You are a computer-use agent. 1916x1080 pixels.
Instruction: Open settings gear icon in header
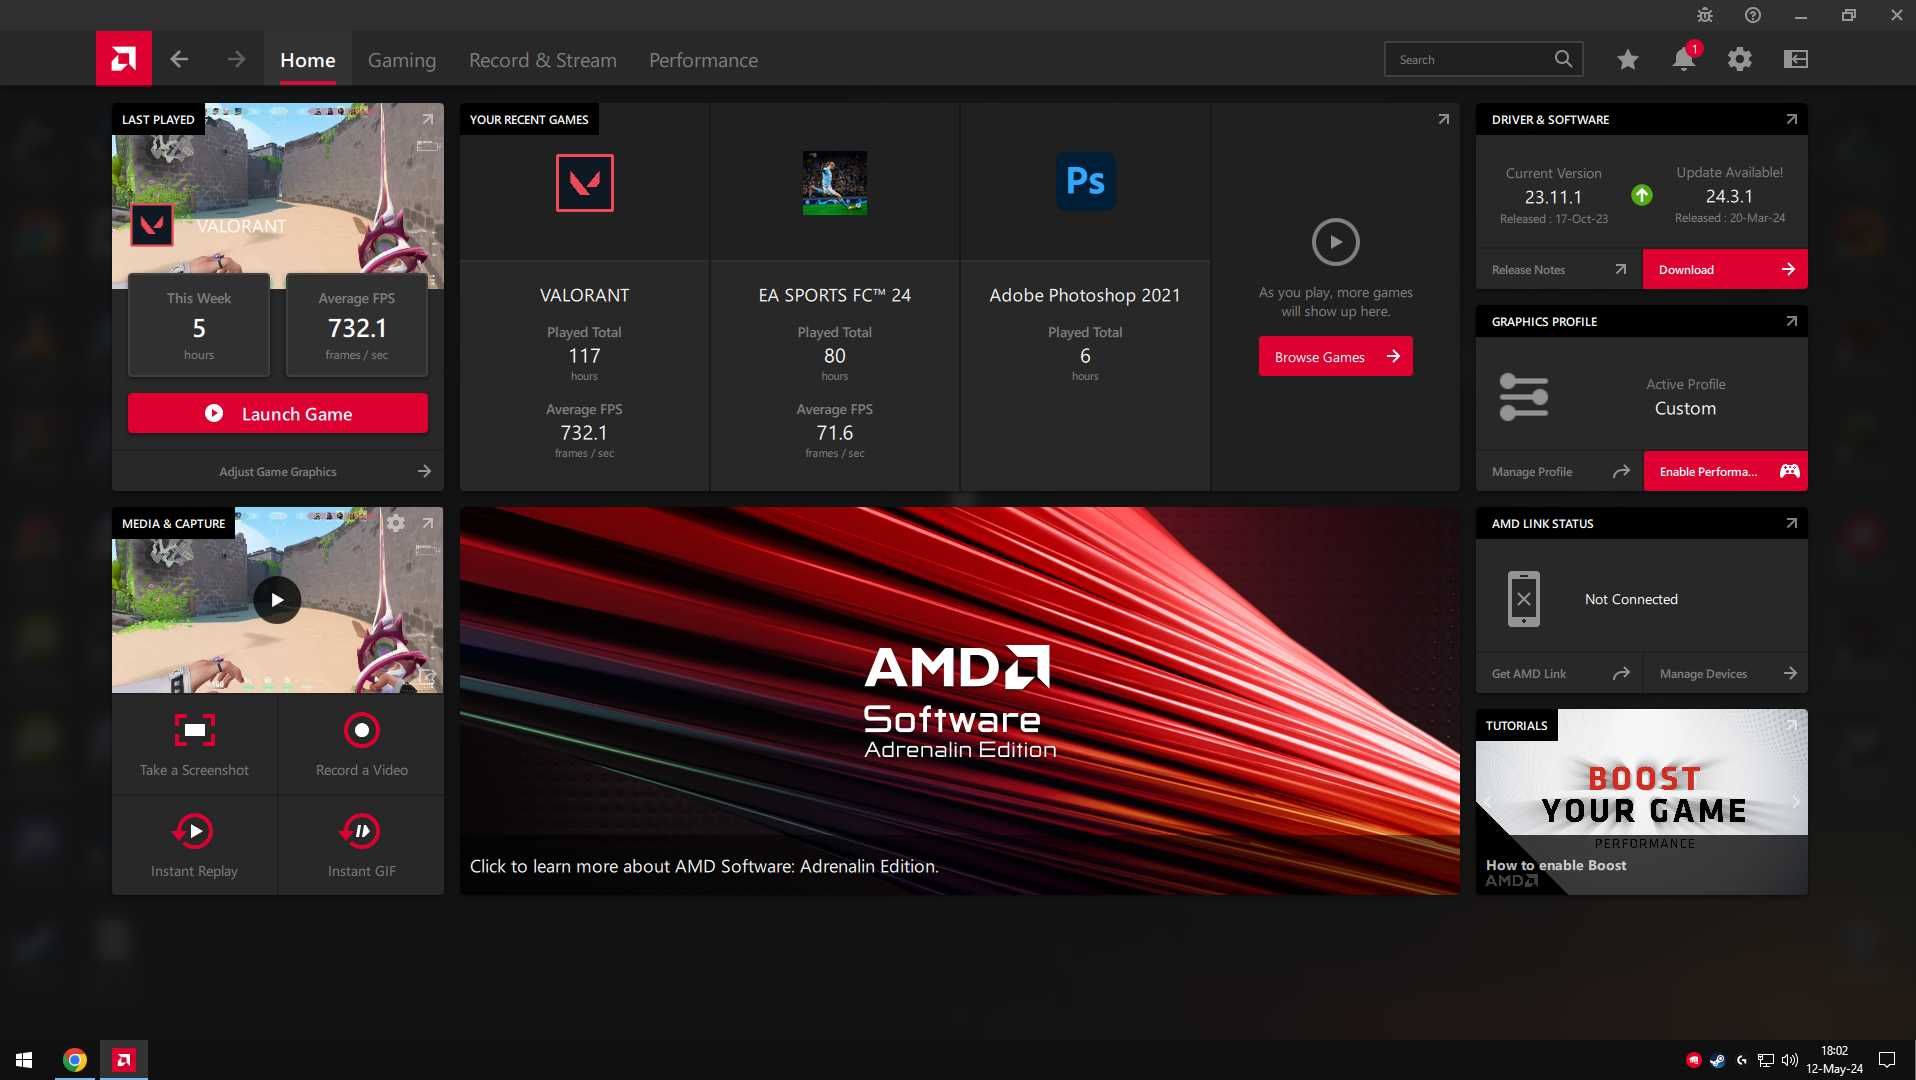(x=1740, y=60)
